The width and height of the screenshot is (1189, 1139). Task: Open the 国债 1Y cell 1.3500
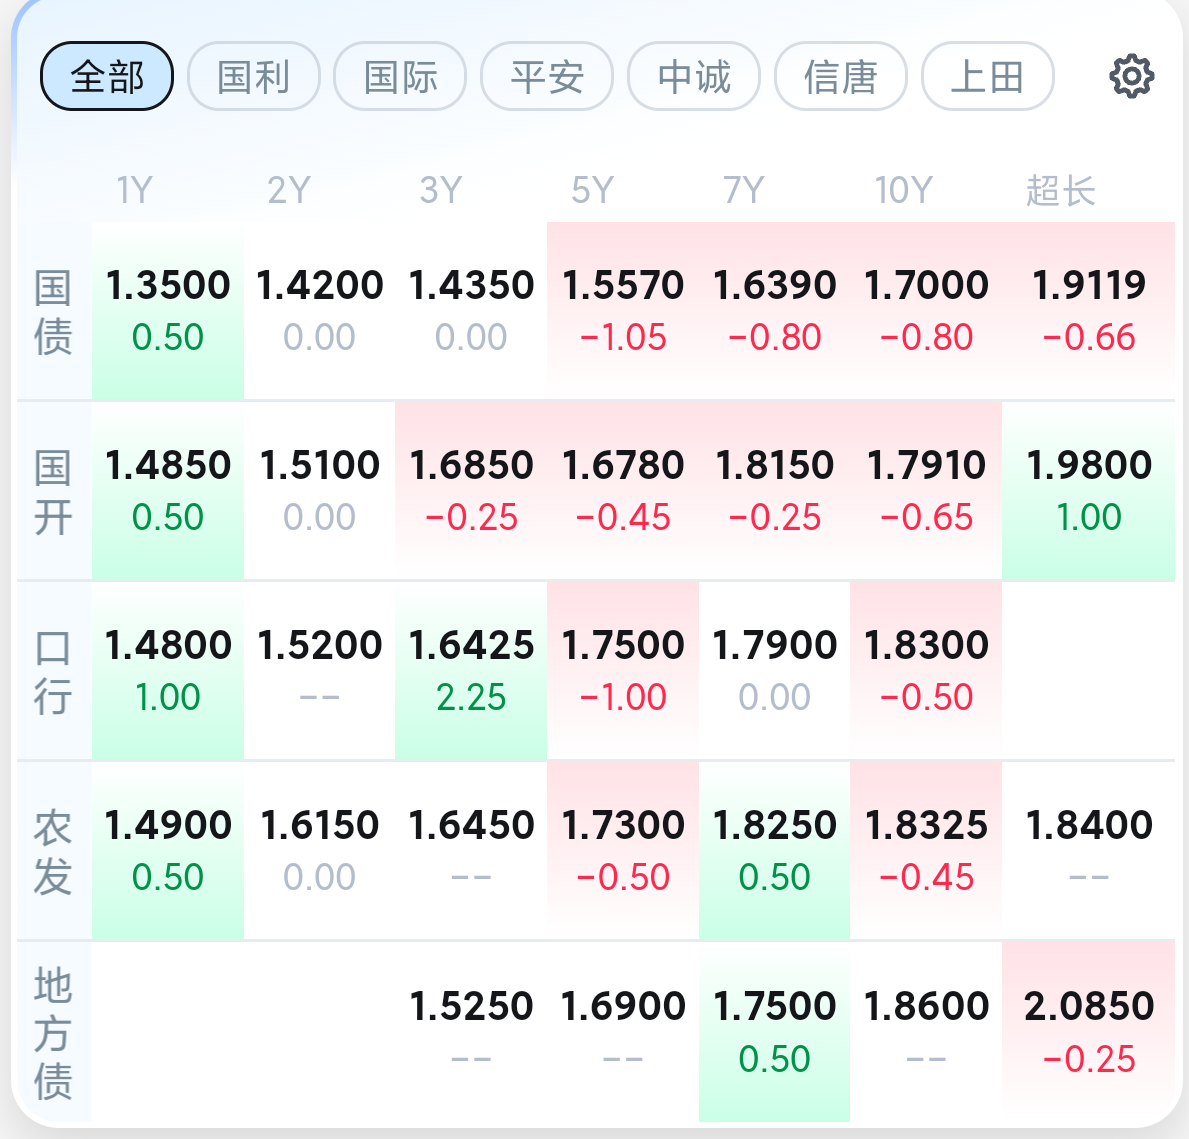(x=168, y=311)
